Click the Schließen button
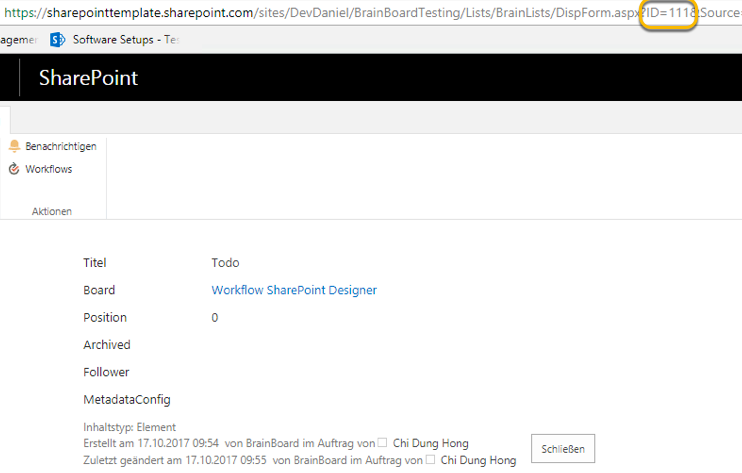This screenshot has height=473, width=742. tap(563, 449)
